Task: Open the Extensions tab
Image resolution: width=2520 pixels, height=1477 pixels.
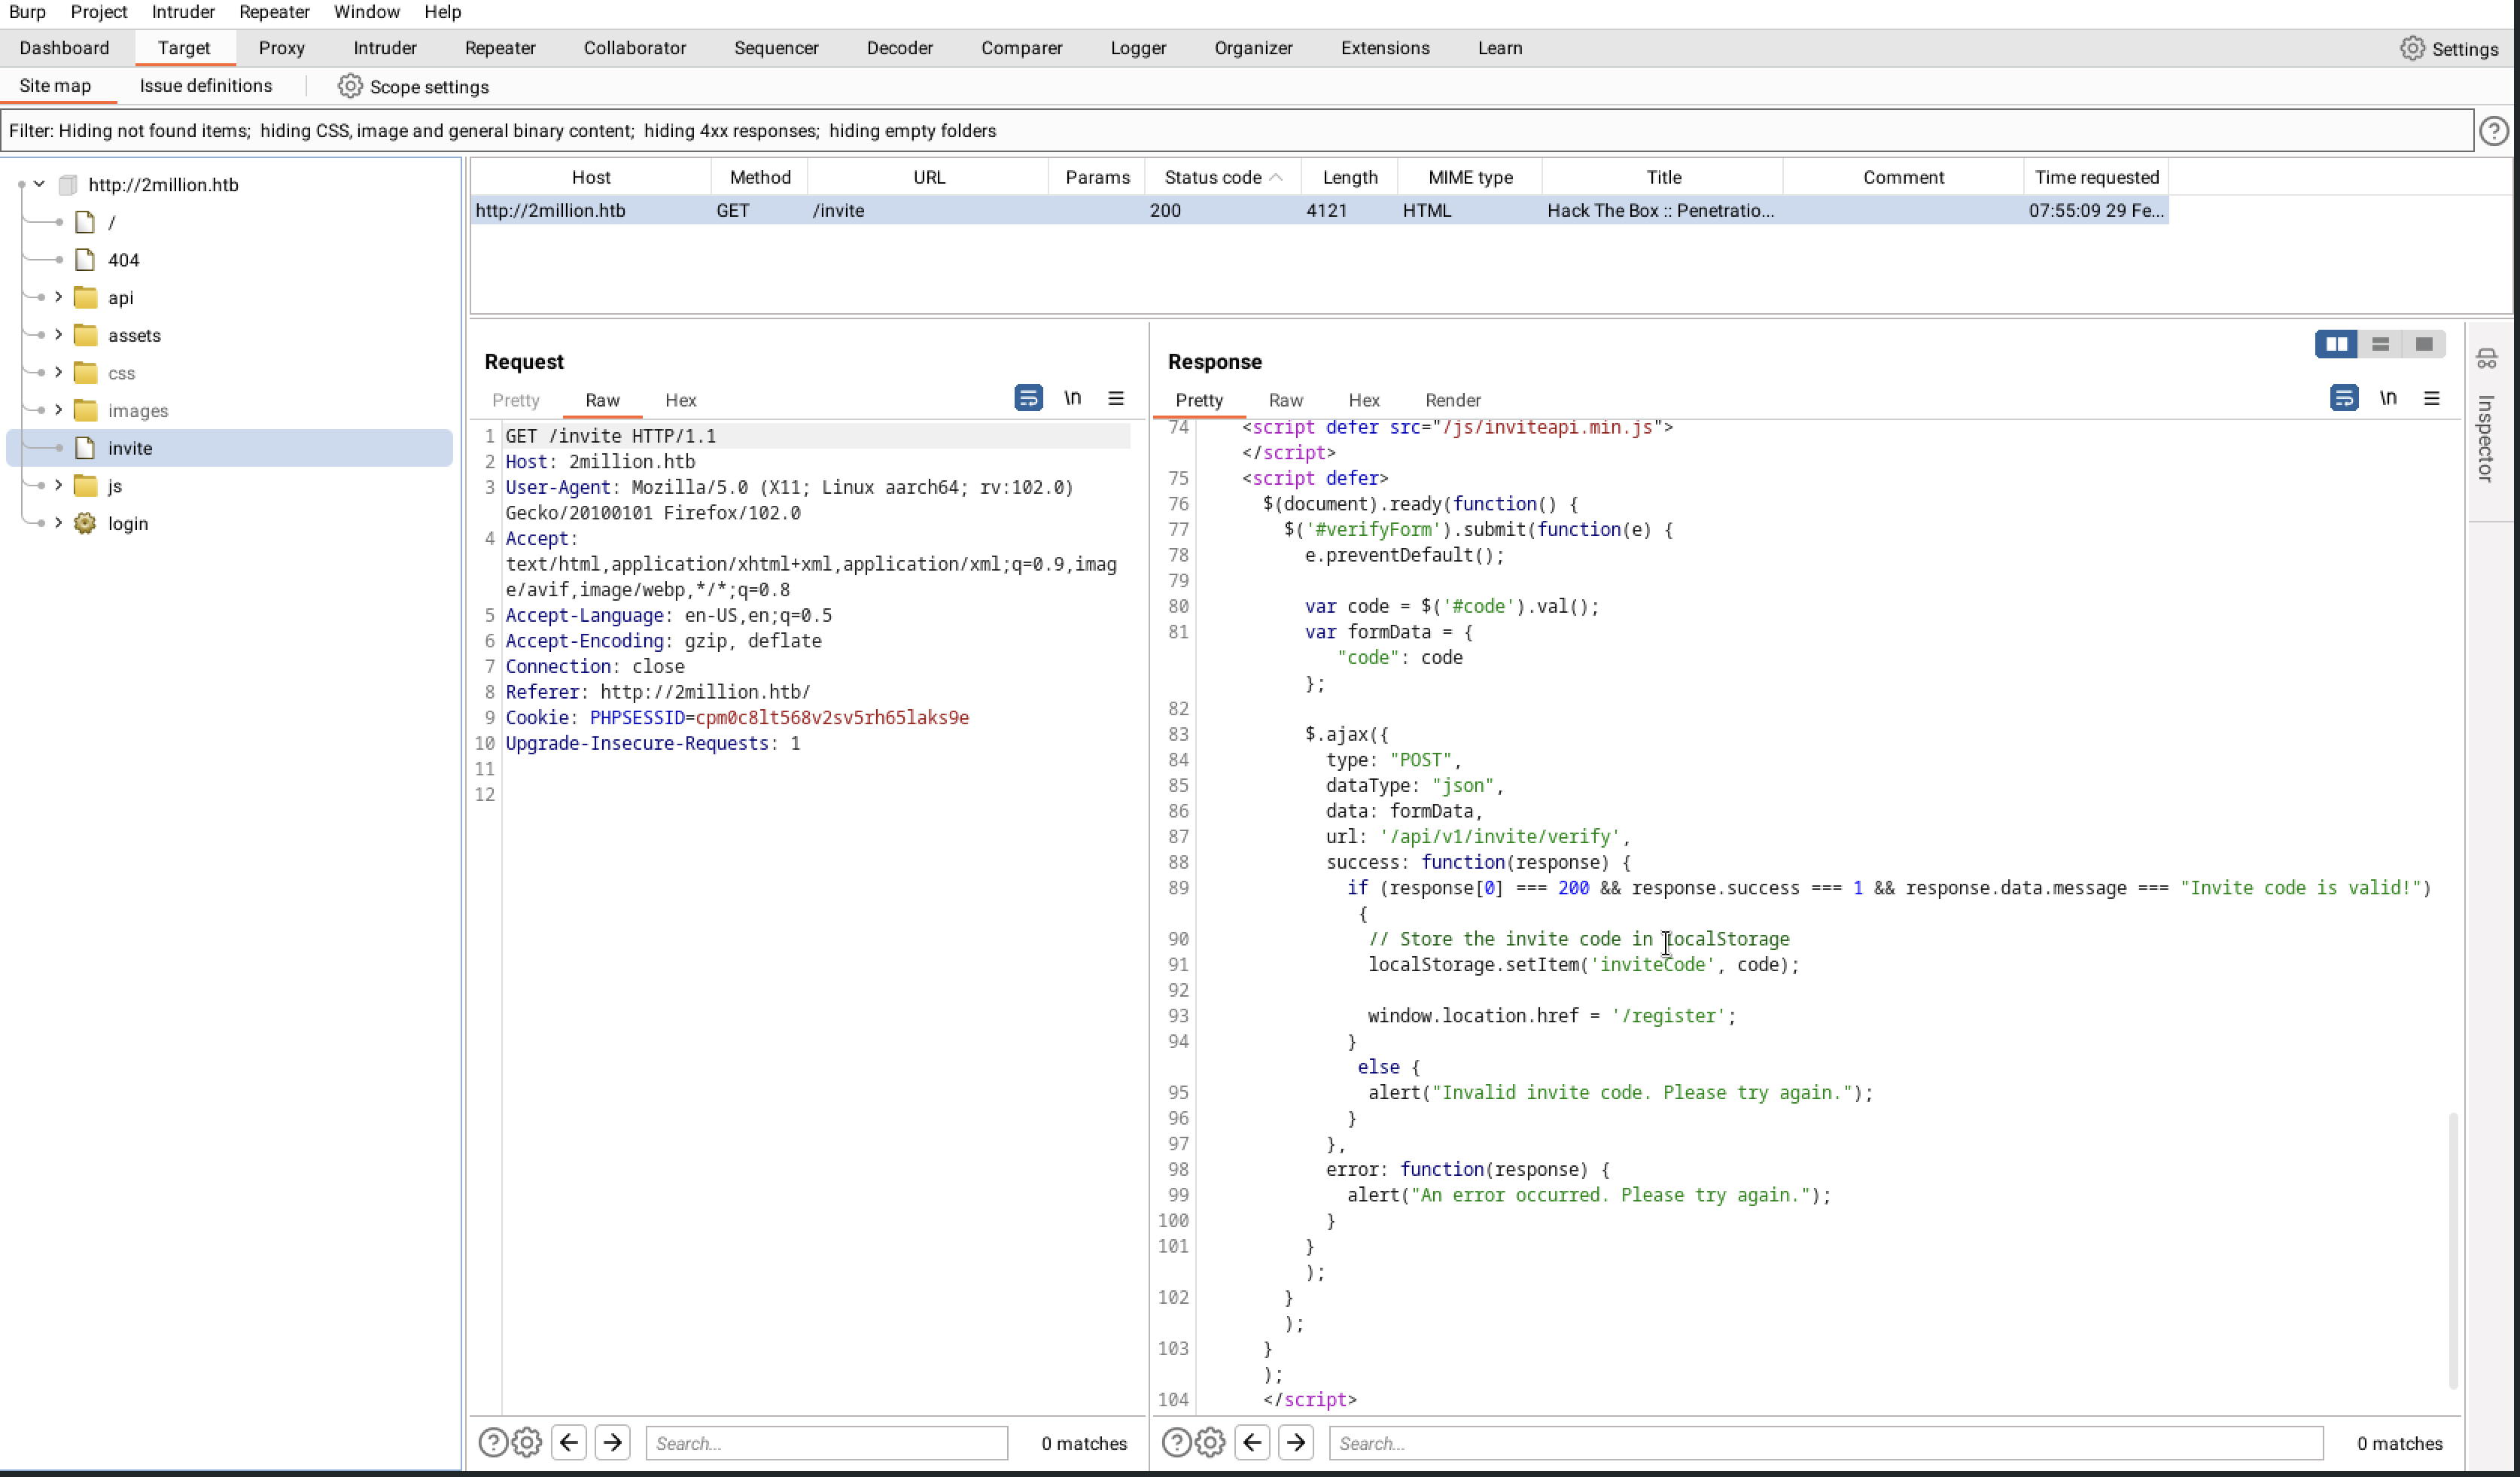Action: [x=1384, y=48]
